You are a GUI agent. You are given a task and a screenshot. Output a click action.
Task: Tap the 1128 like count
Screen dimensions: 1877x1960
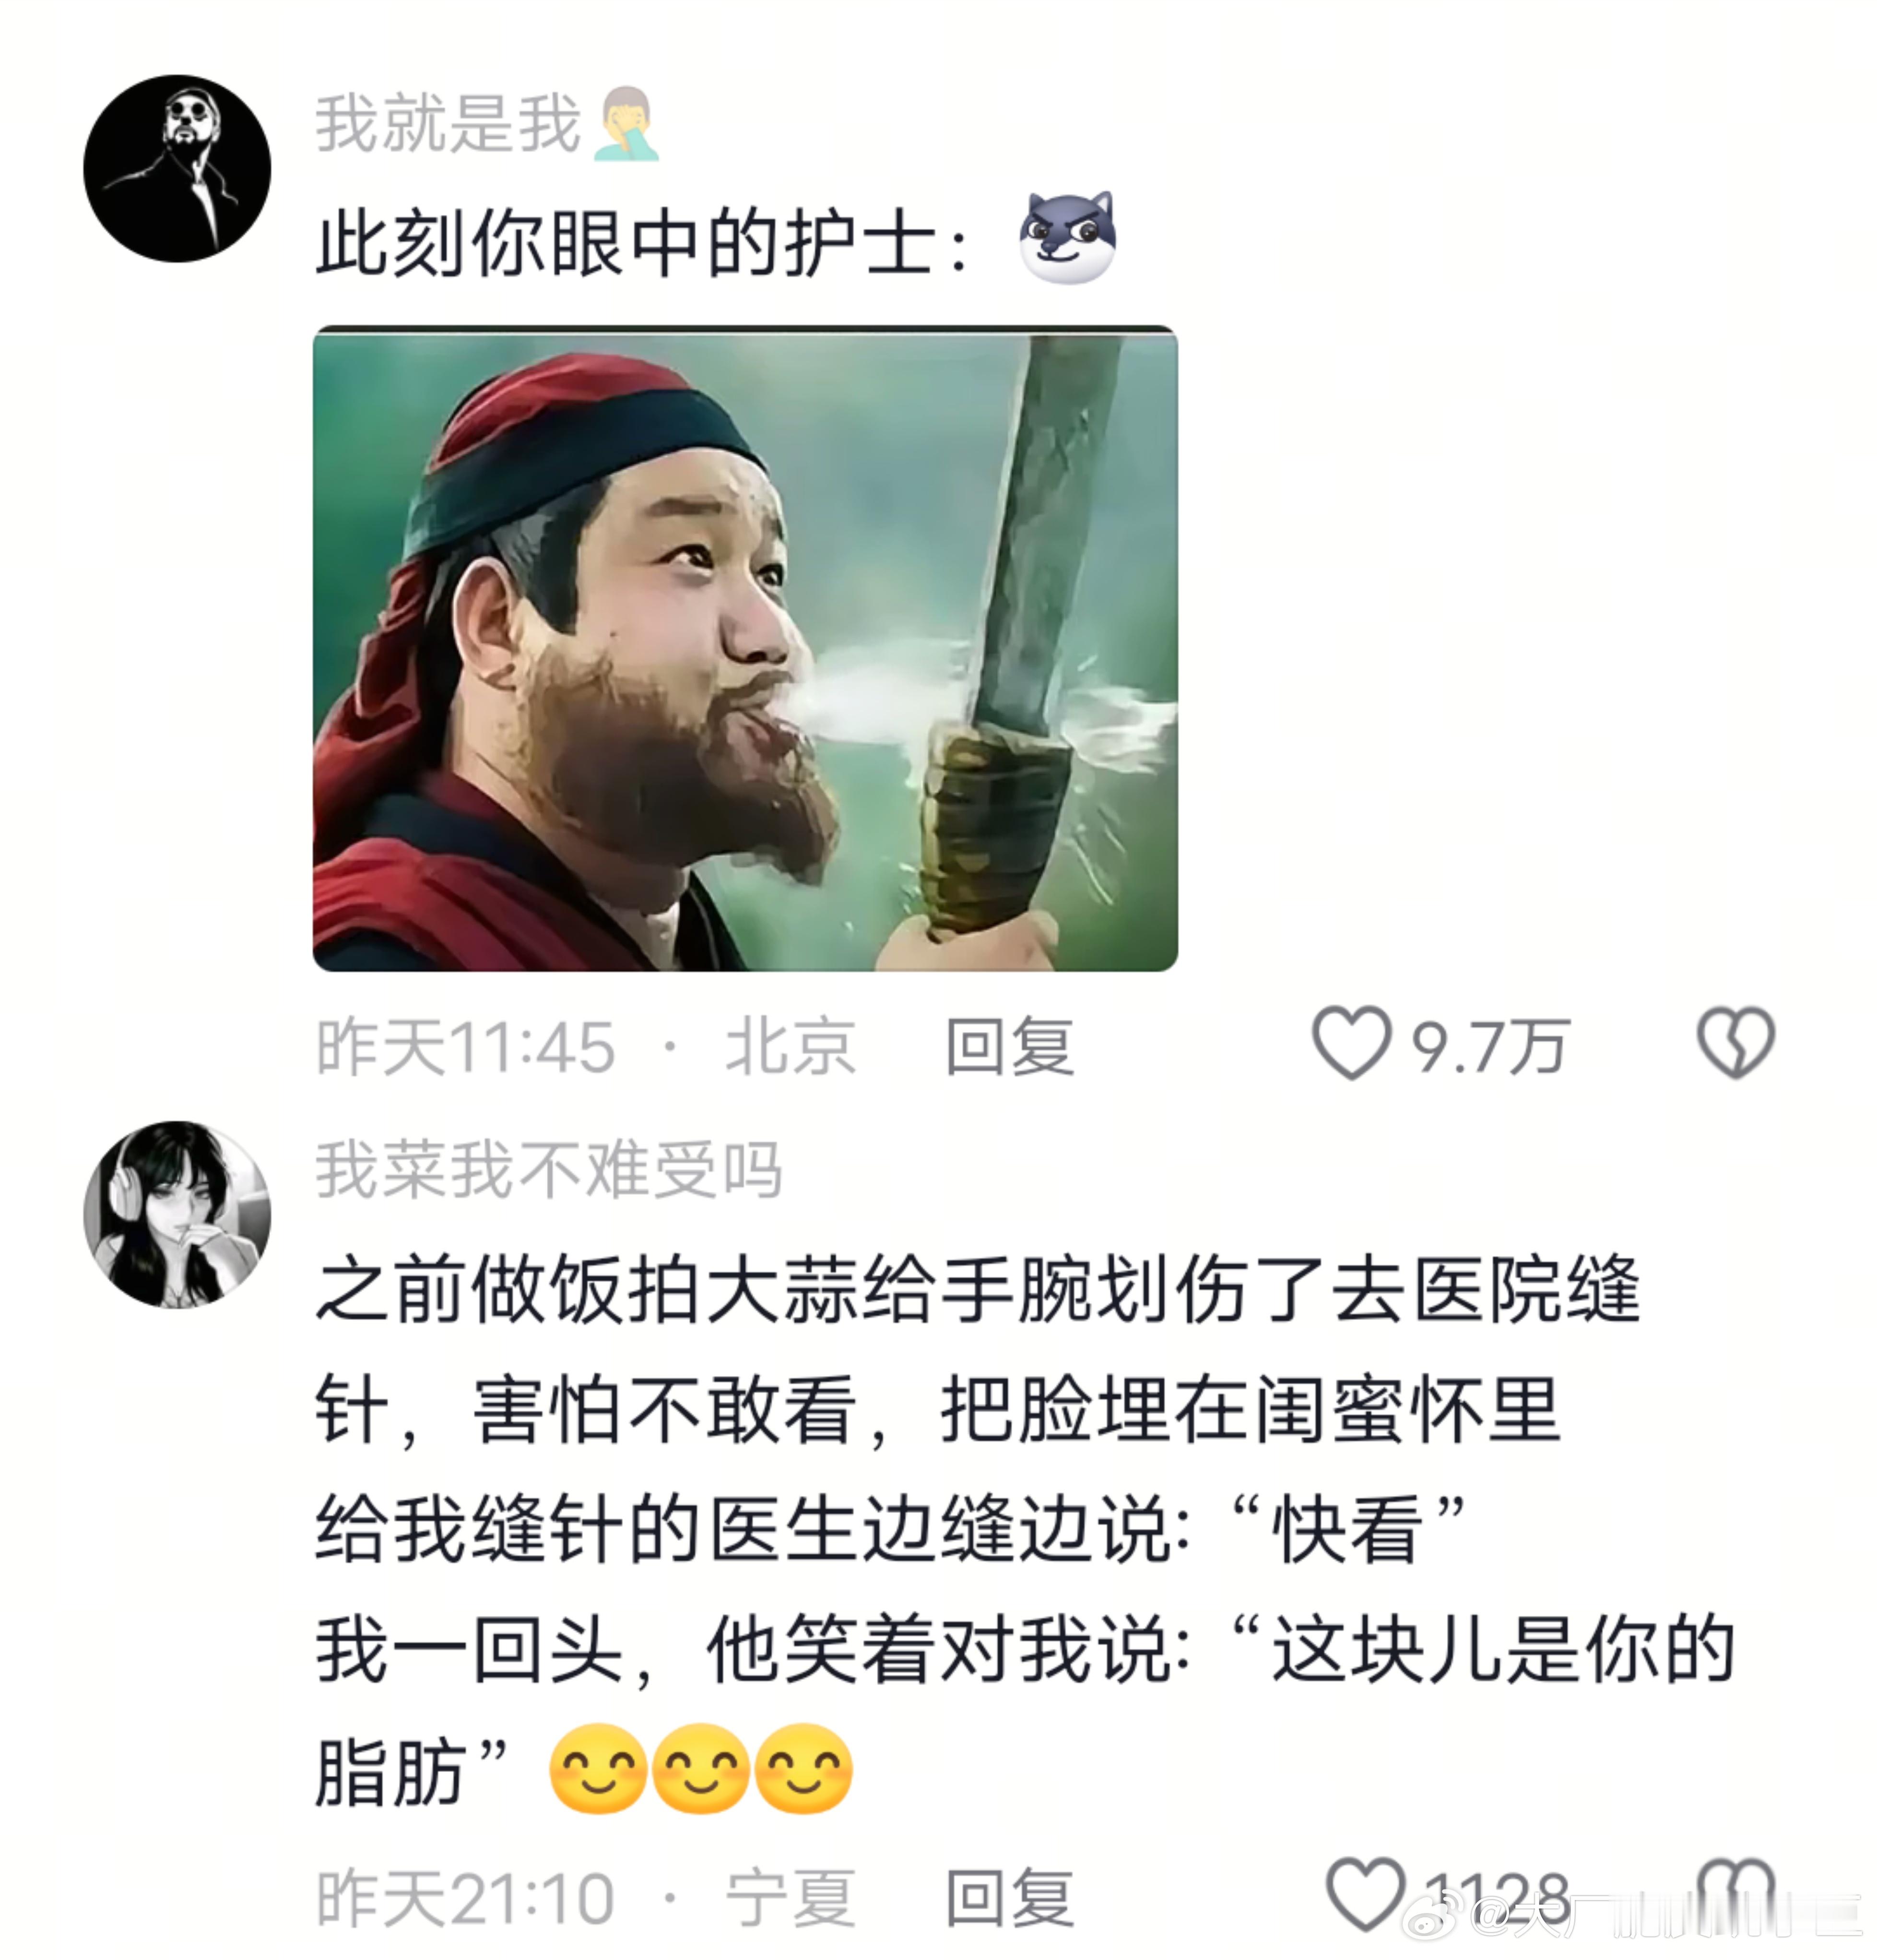pyautogui.click(x=1497, y=1894)
